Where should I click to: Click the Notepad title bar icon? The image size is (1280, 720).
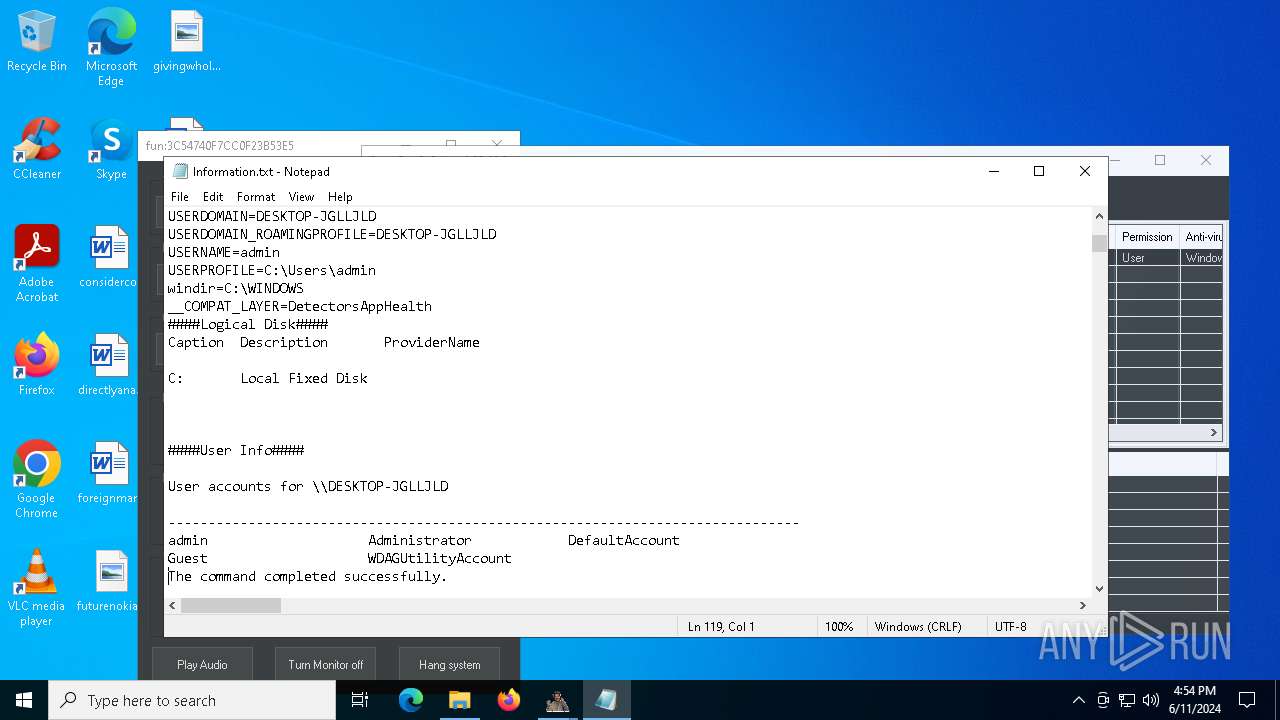click(x=181, y=171)
